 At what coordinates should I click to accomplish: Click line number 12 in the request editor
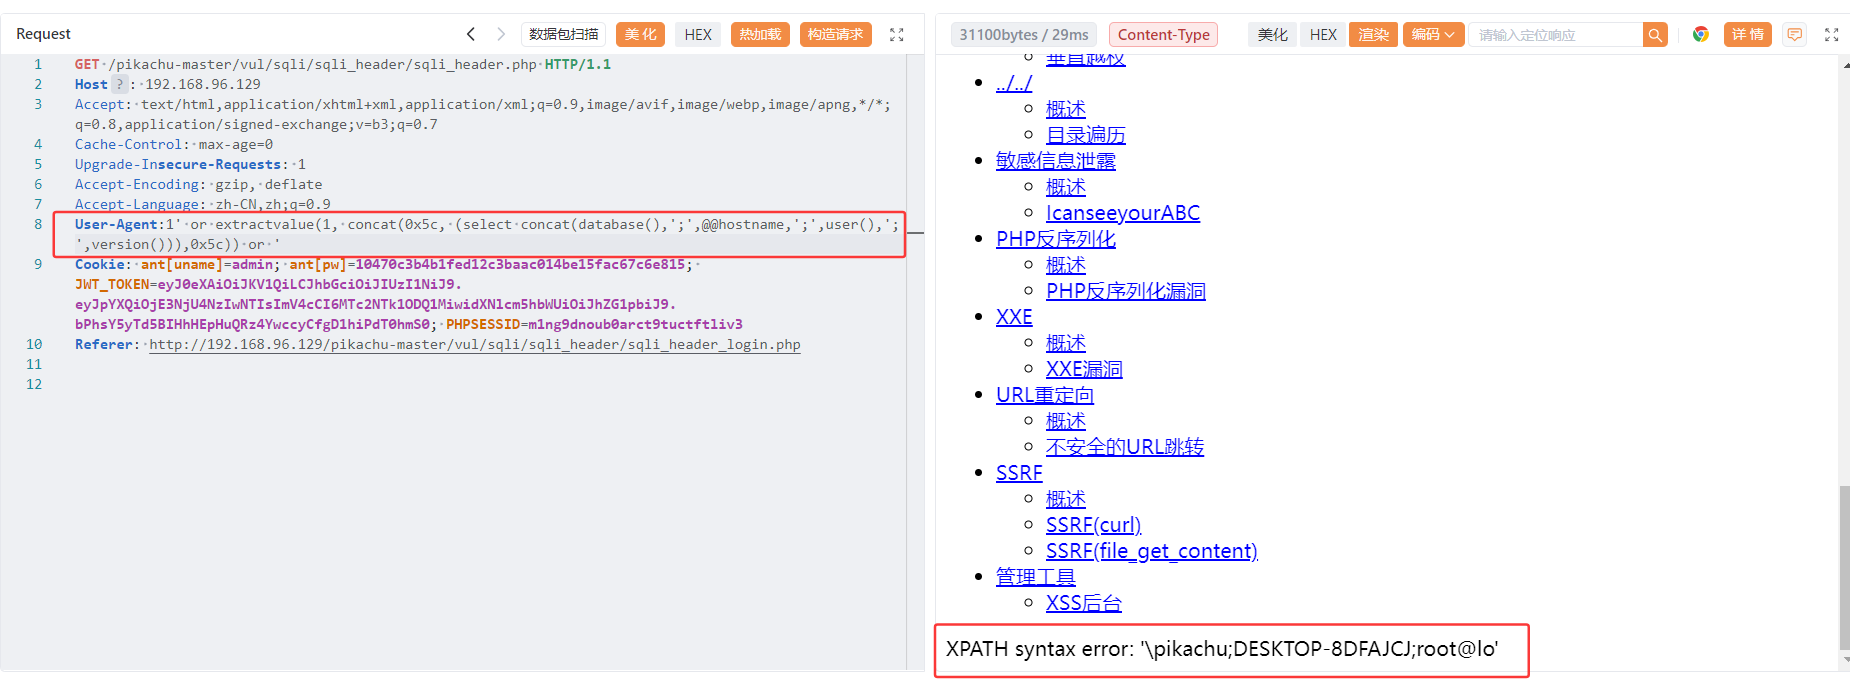tap(34, 384)
